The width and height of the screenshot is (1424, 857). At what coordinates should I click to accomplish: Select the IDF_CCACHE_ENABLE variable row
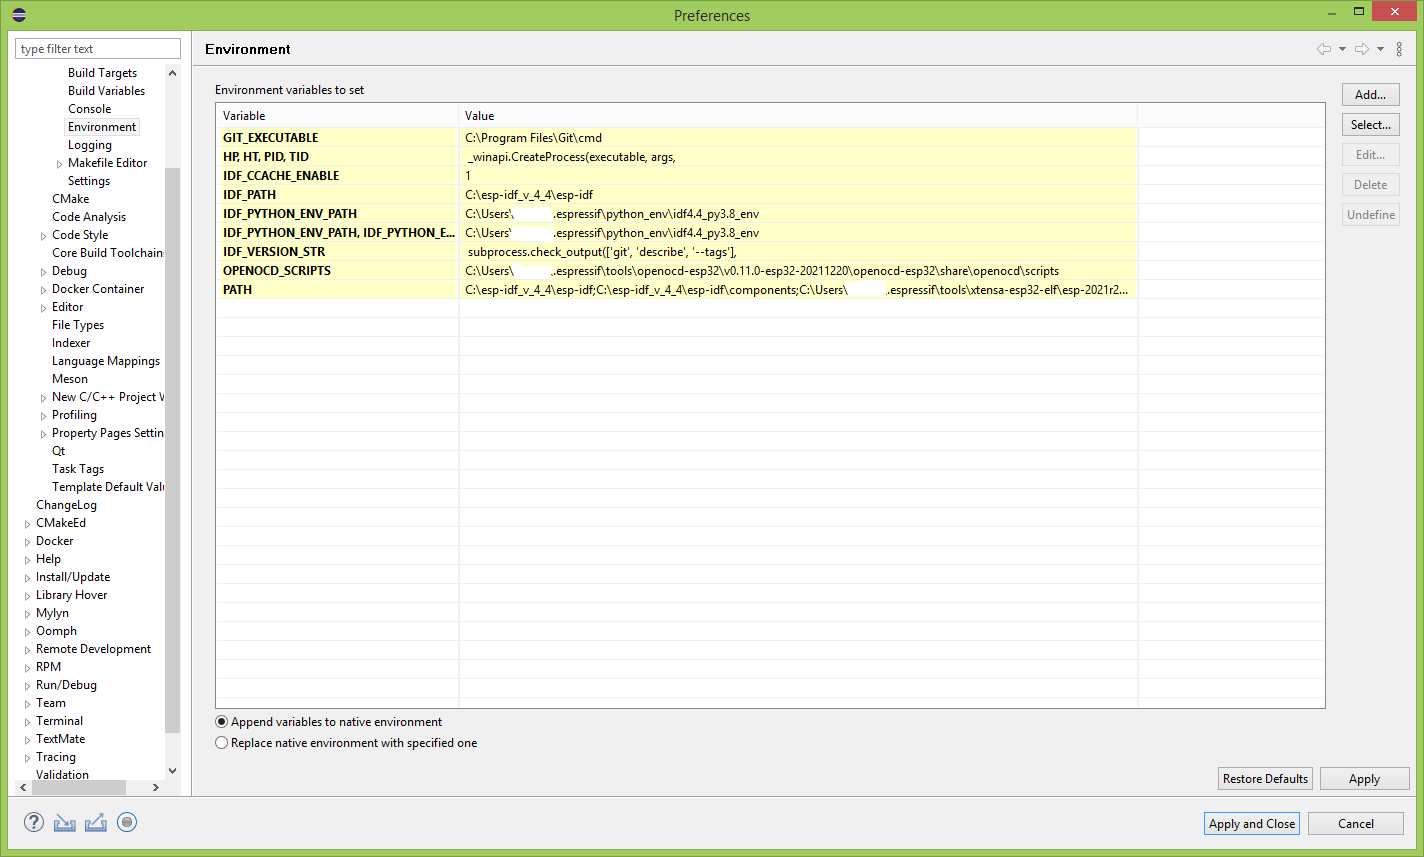click(677, 175)
